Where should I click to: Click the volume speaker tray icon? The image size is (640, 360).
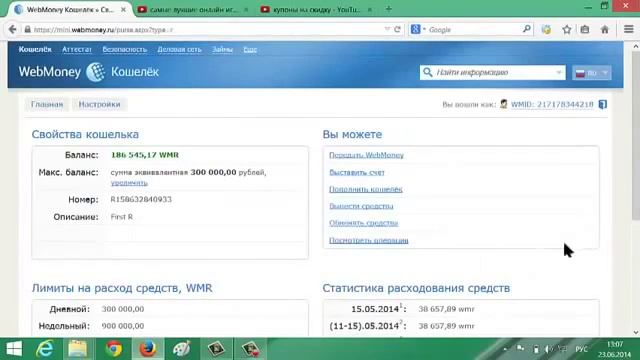tap(549, 349)
